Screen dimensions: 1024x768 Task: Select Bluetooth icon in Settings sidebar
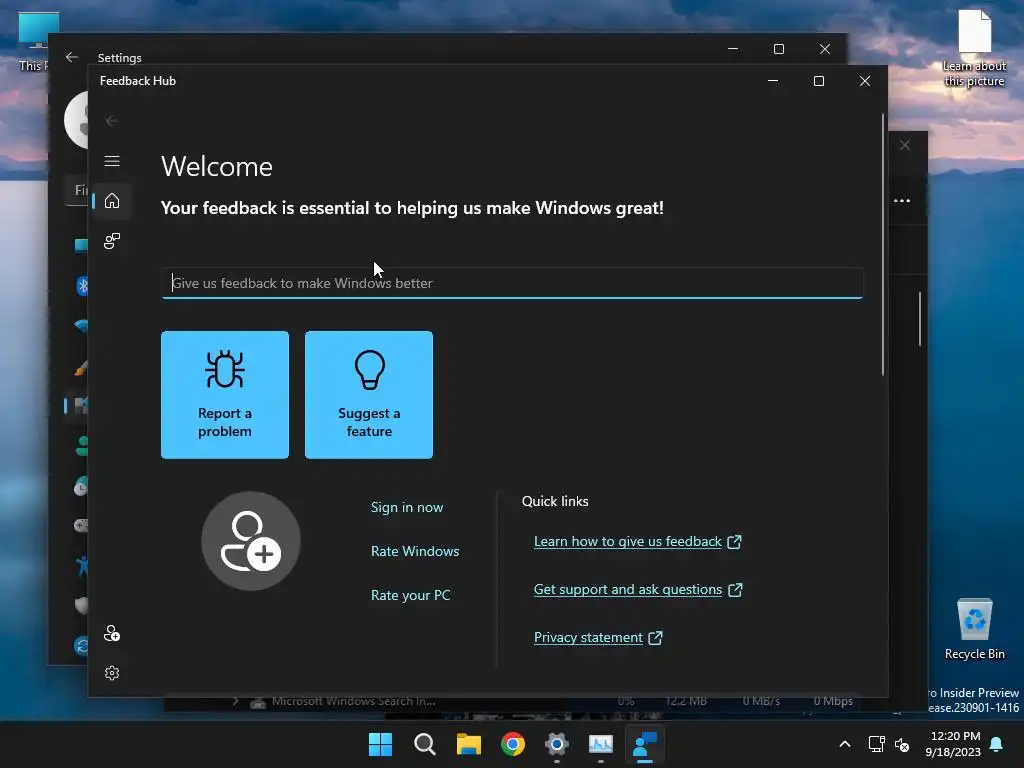[82, 285]
